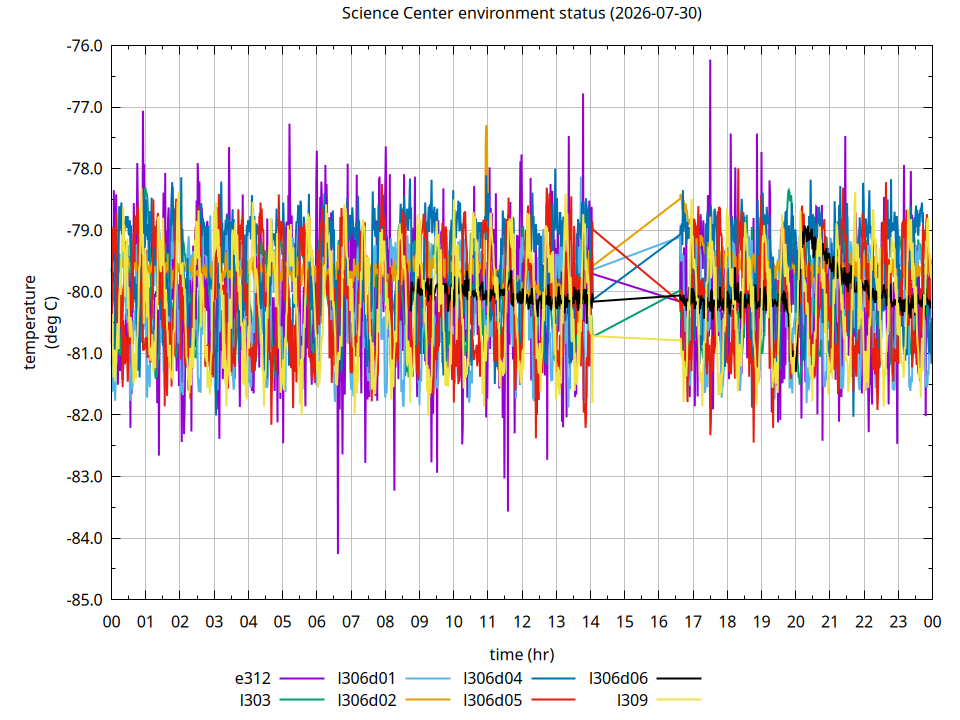
Task: Click the 23 hour tick label
Action: click(x=898, y=622)
